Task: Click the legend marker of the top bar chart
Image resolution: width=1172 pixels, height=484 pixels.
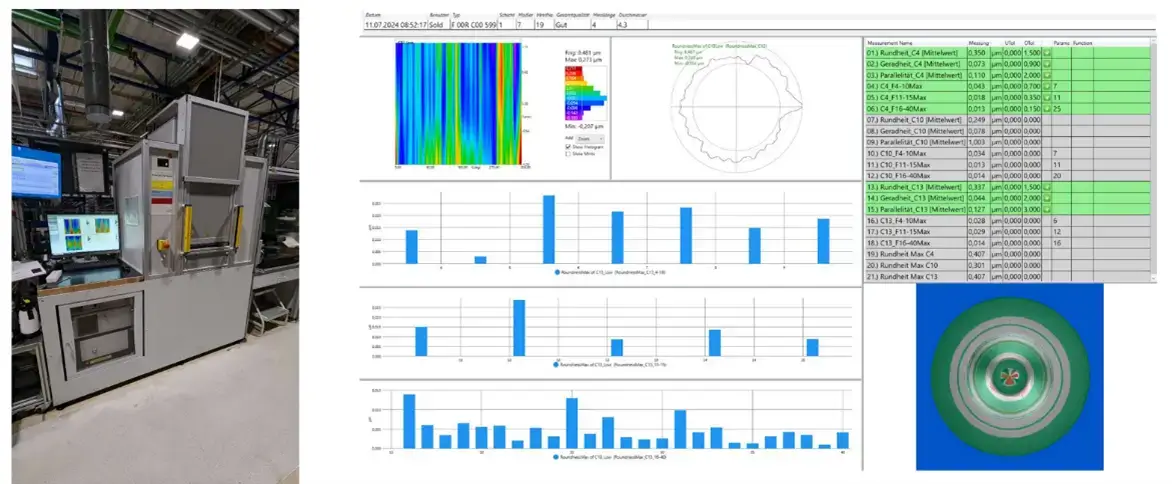Action: click(558, 273)
